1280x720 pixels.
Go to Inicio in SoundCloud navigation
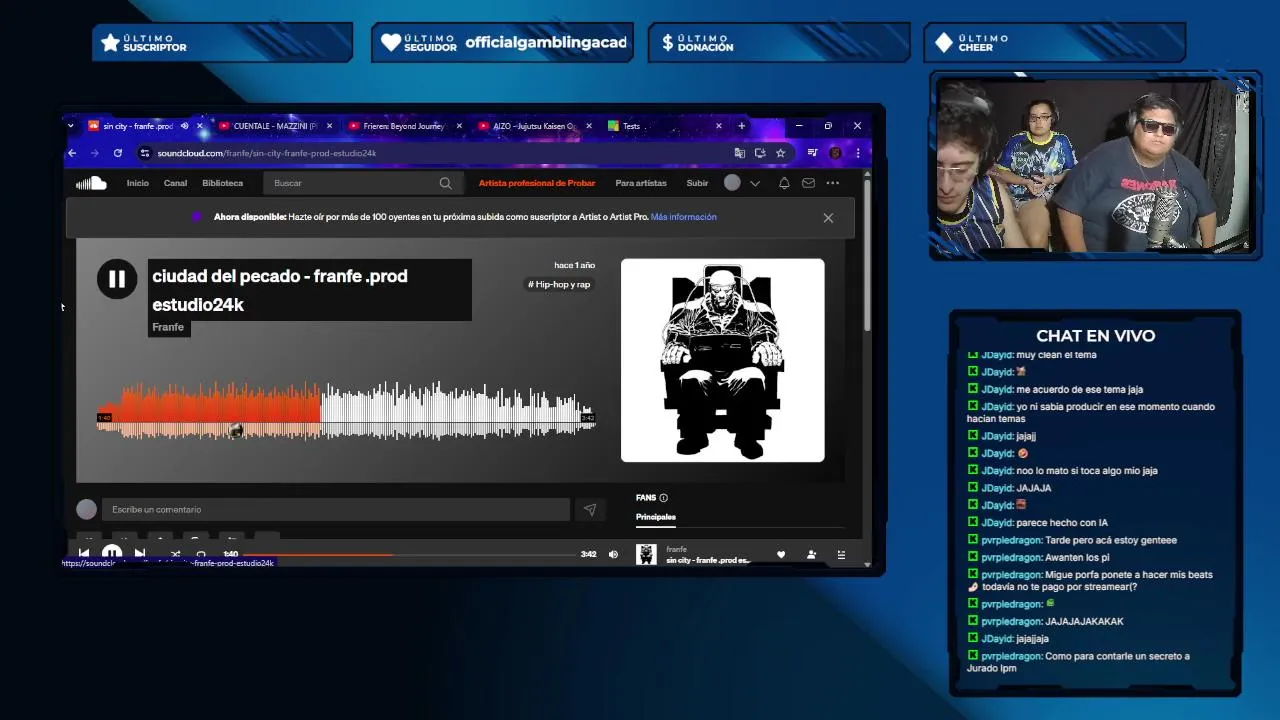137,183
